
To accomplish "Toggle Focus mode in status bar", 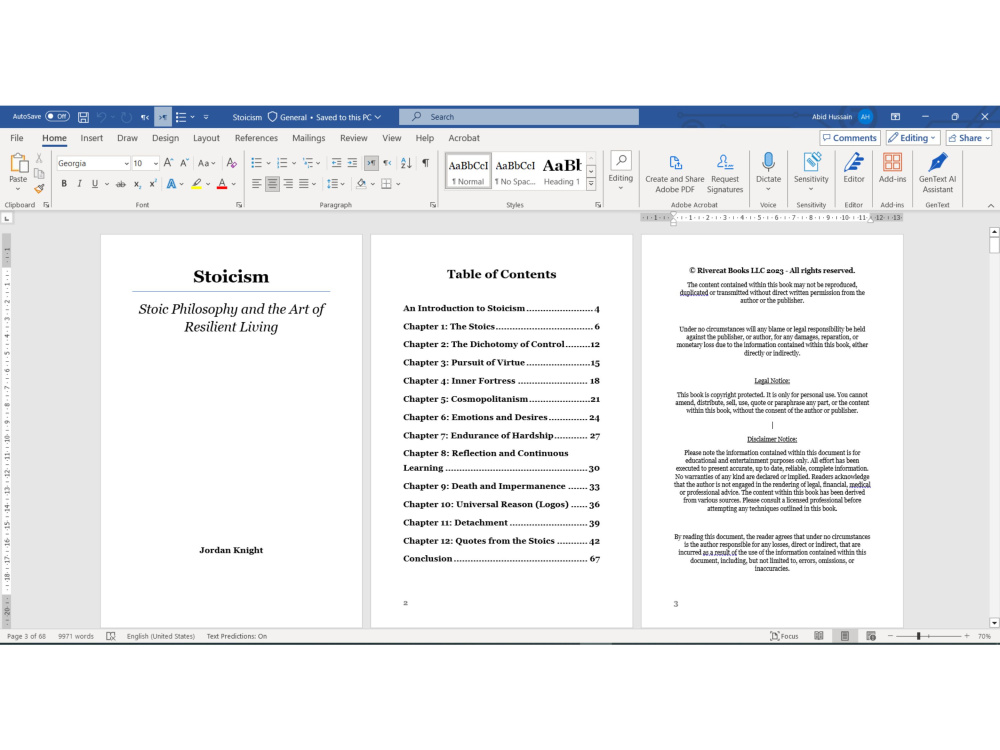I will 784,636.
